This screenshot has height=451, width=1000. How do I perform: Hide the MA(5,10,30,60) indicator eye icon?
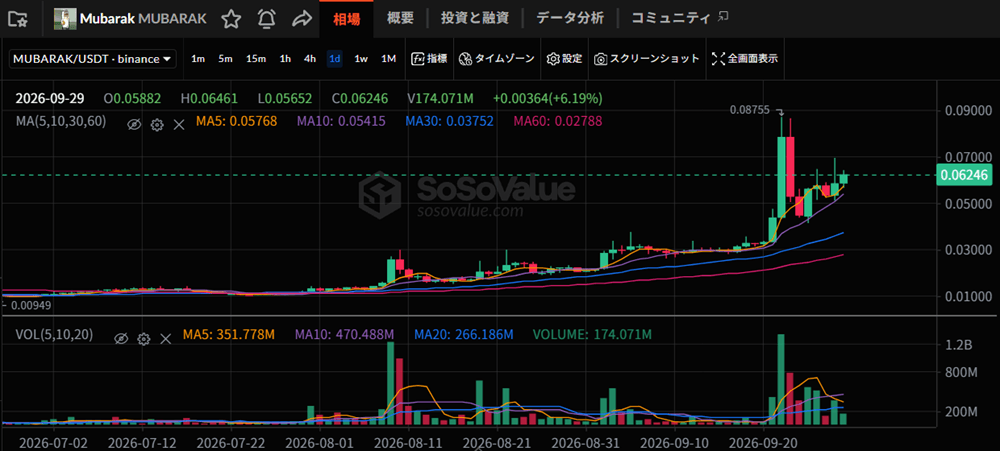pyautogui.click(x=133, y=124)
